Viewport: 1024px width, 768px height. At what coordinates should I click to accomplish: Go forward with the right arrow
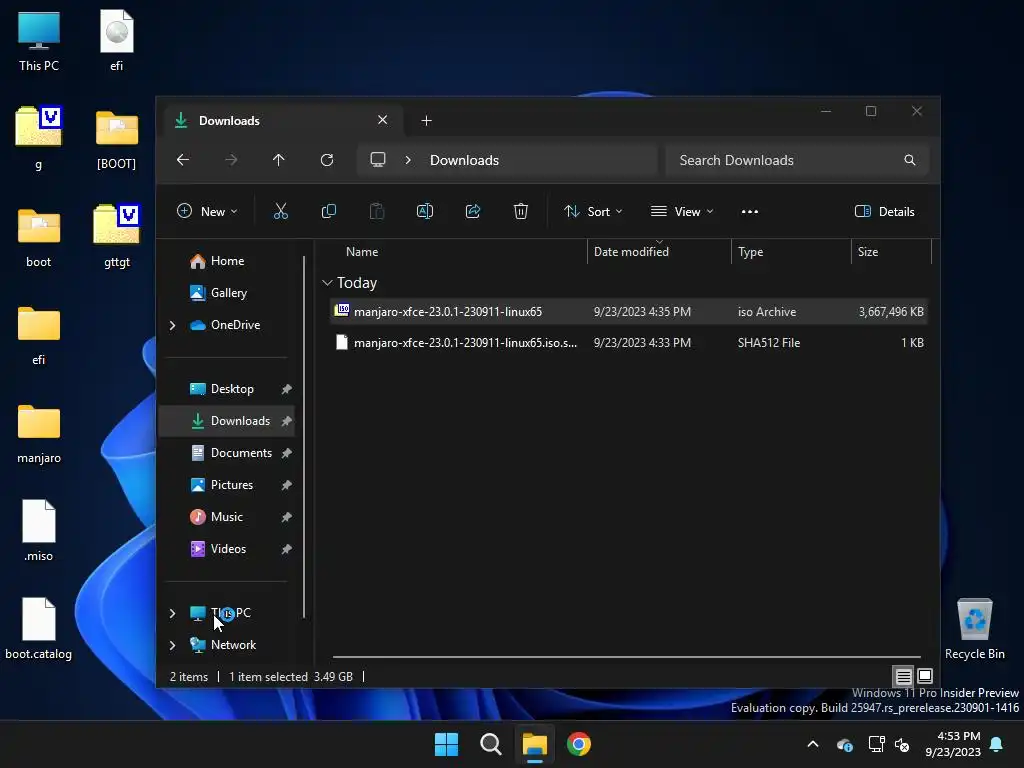231,160
